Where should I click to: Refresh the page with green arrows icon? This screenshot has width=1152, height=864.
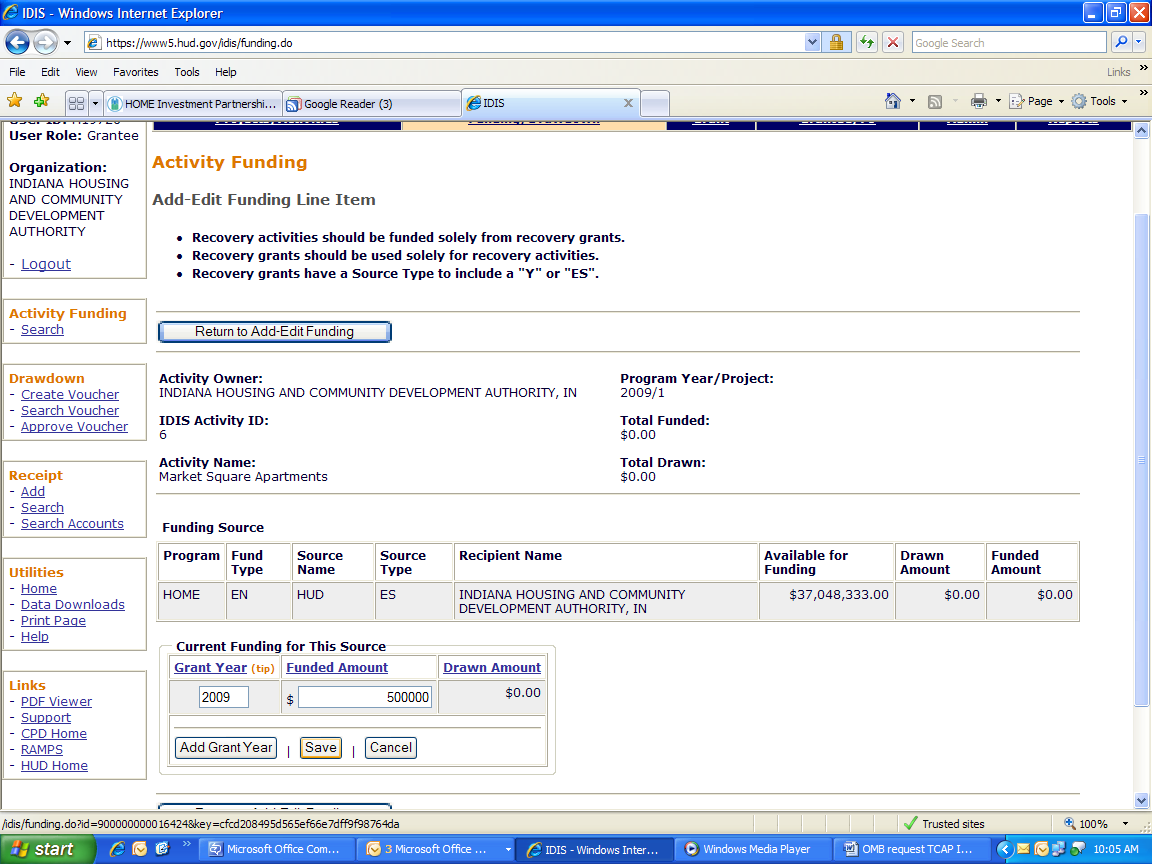(x=867, y=43)
